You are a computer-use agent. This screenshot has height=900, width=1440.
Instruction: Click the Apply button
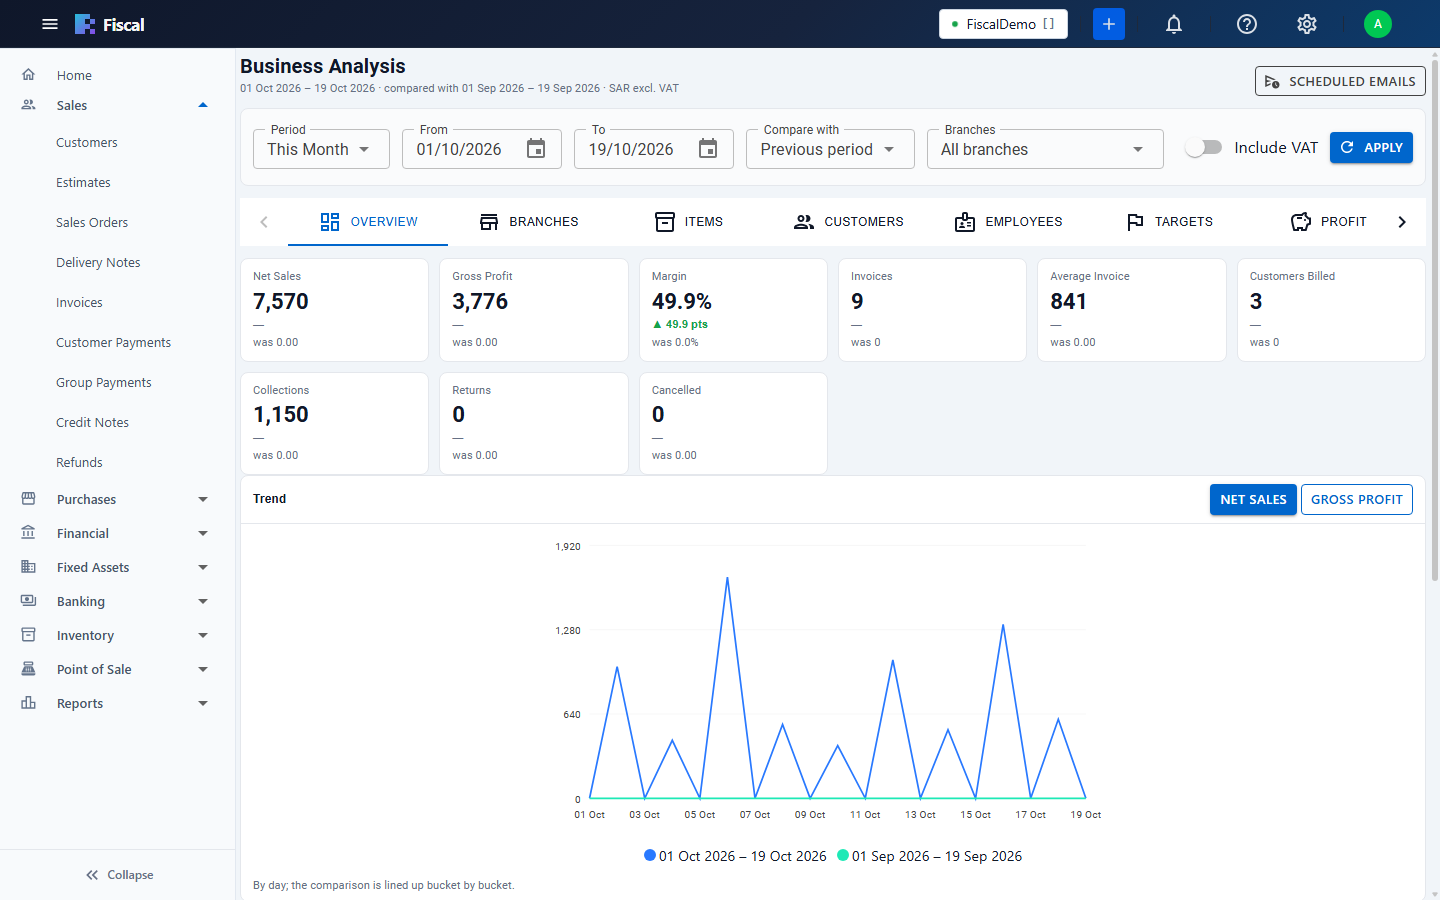[1371, 147]
